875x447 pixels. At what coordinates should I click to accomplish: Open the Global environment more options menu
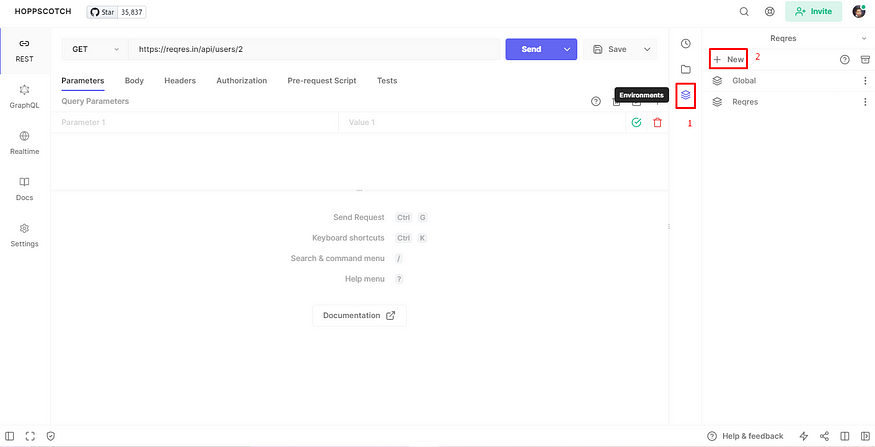point(865,81)
